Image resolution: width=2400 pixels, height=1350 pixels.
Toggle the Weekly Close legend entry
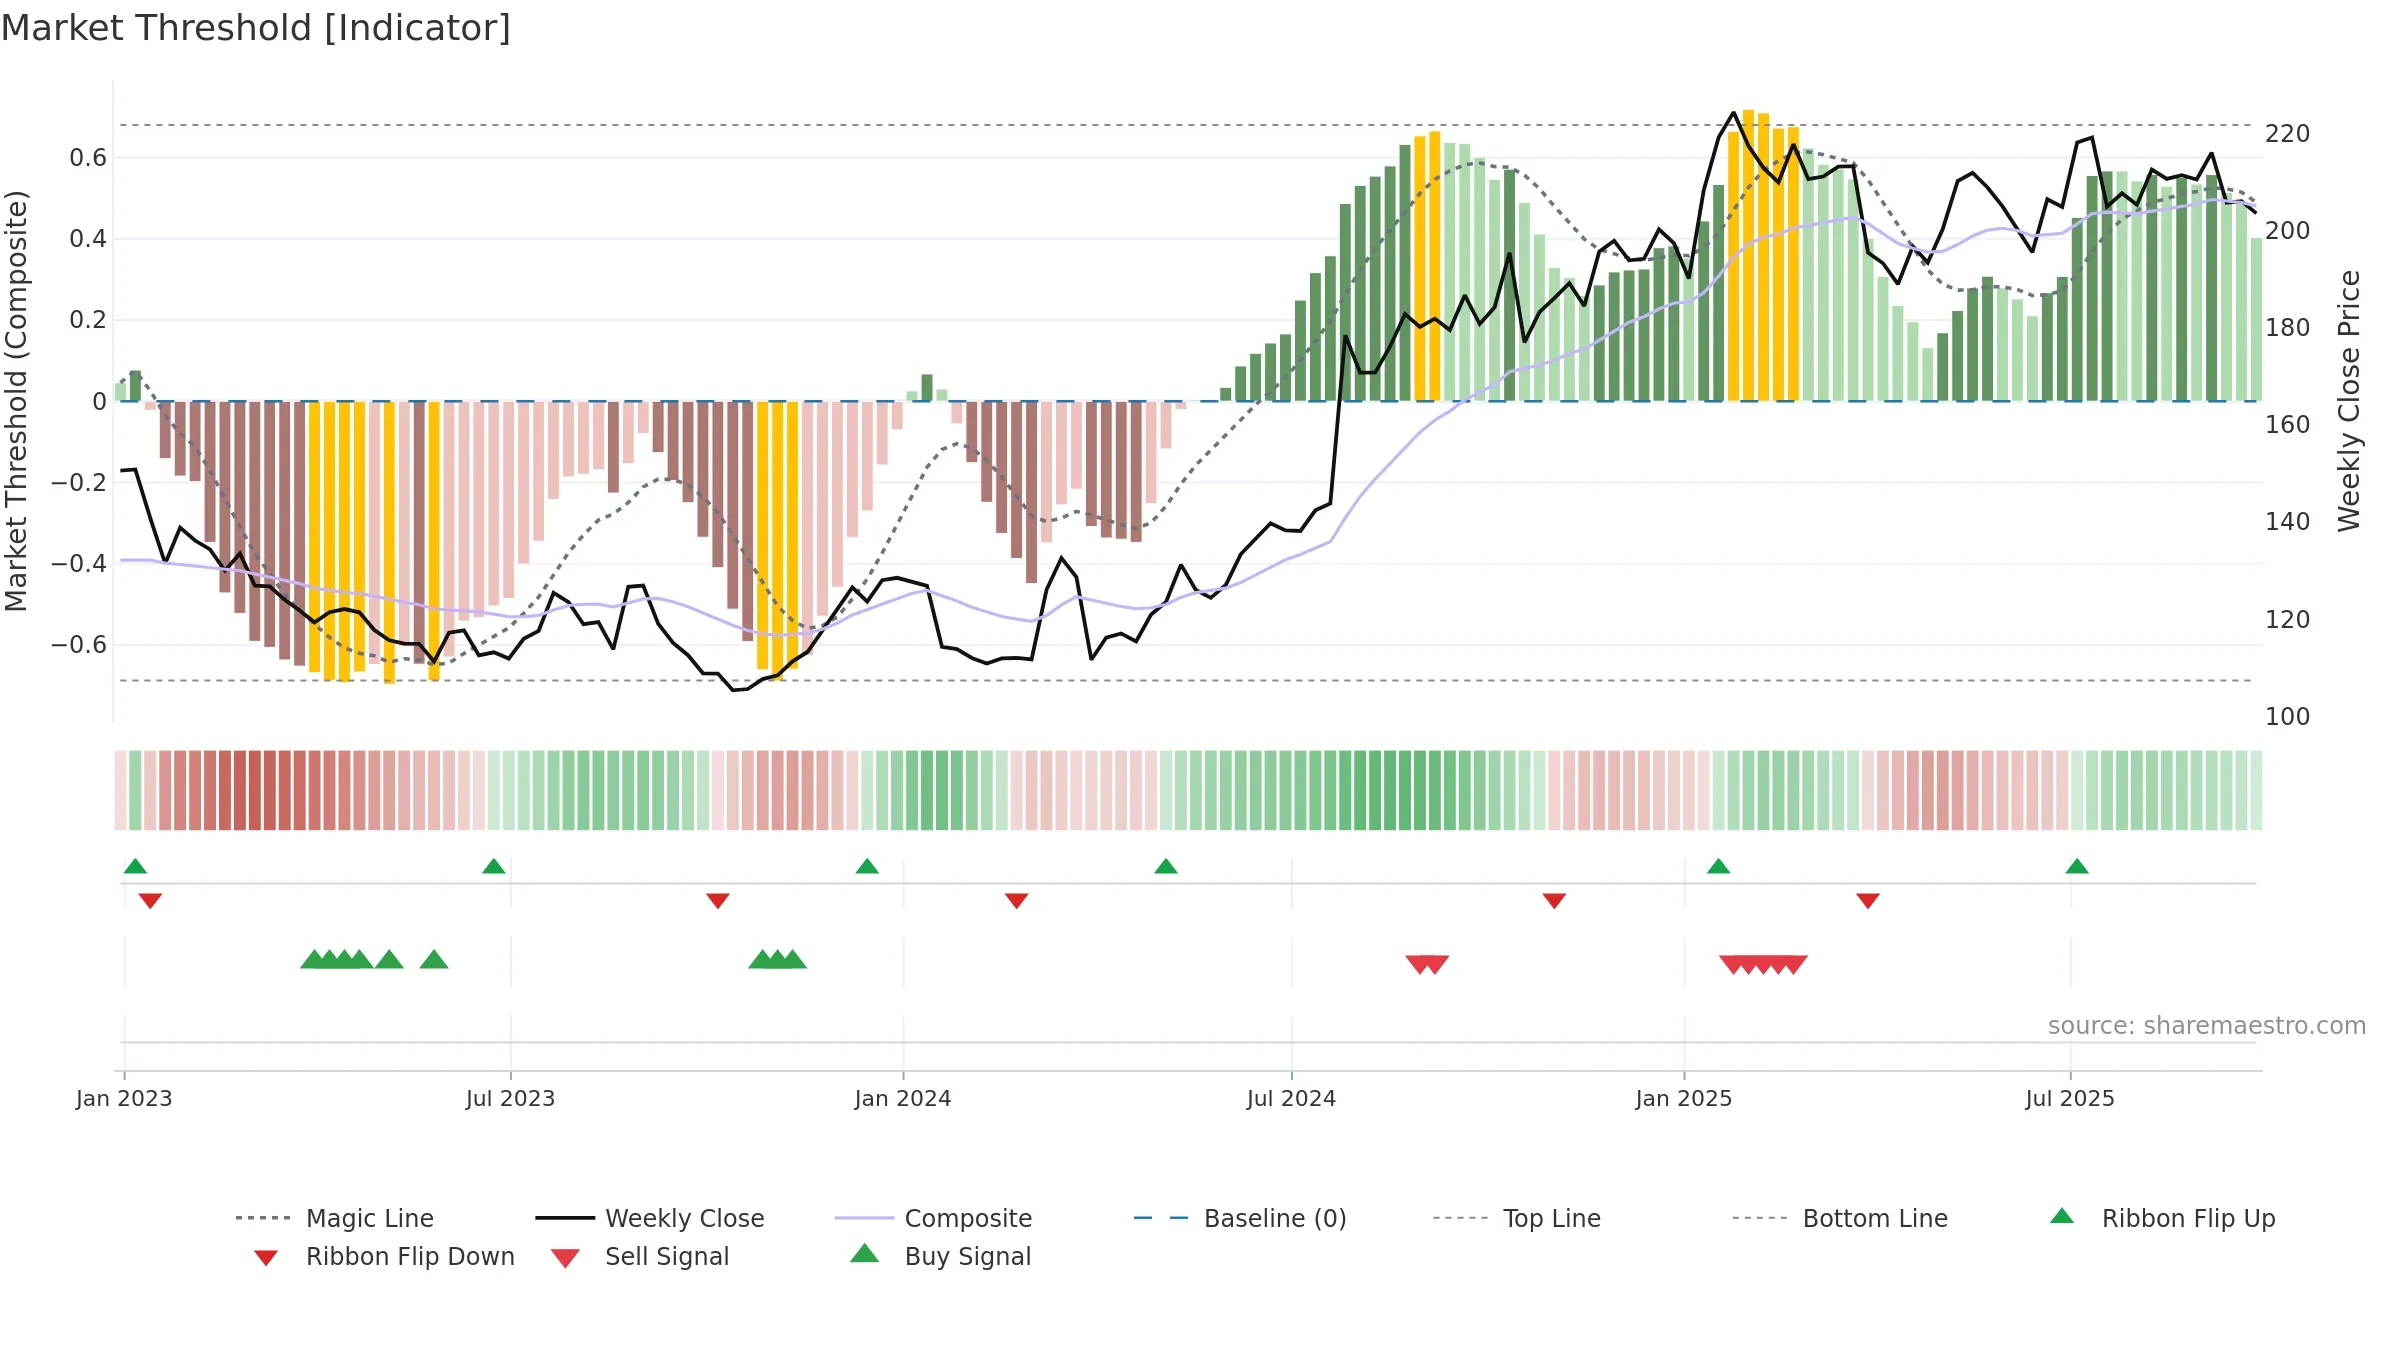pos(650,1218)
